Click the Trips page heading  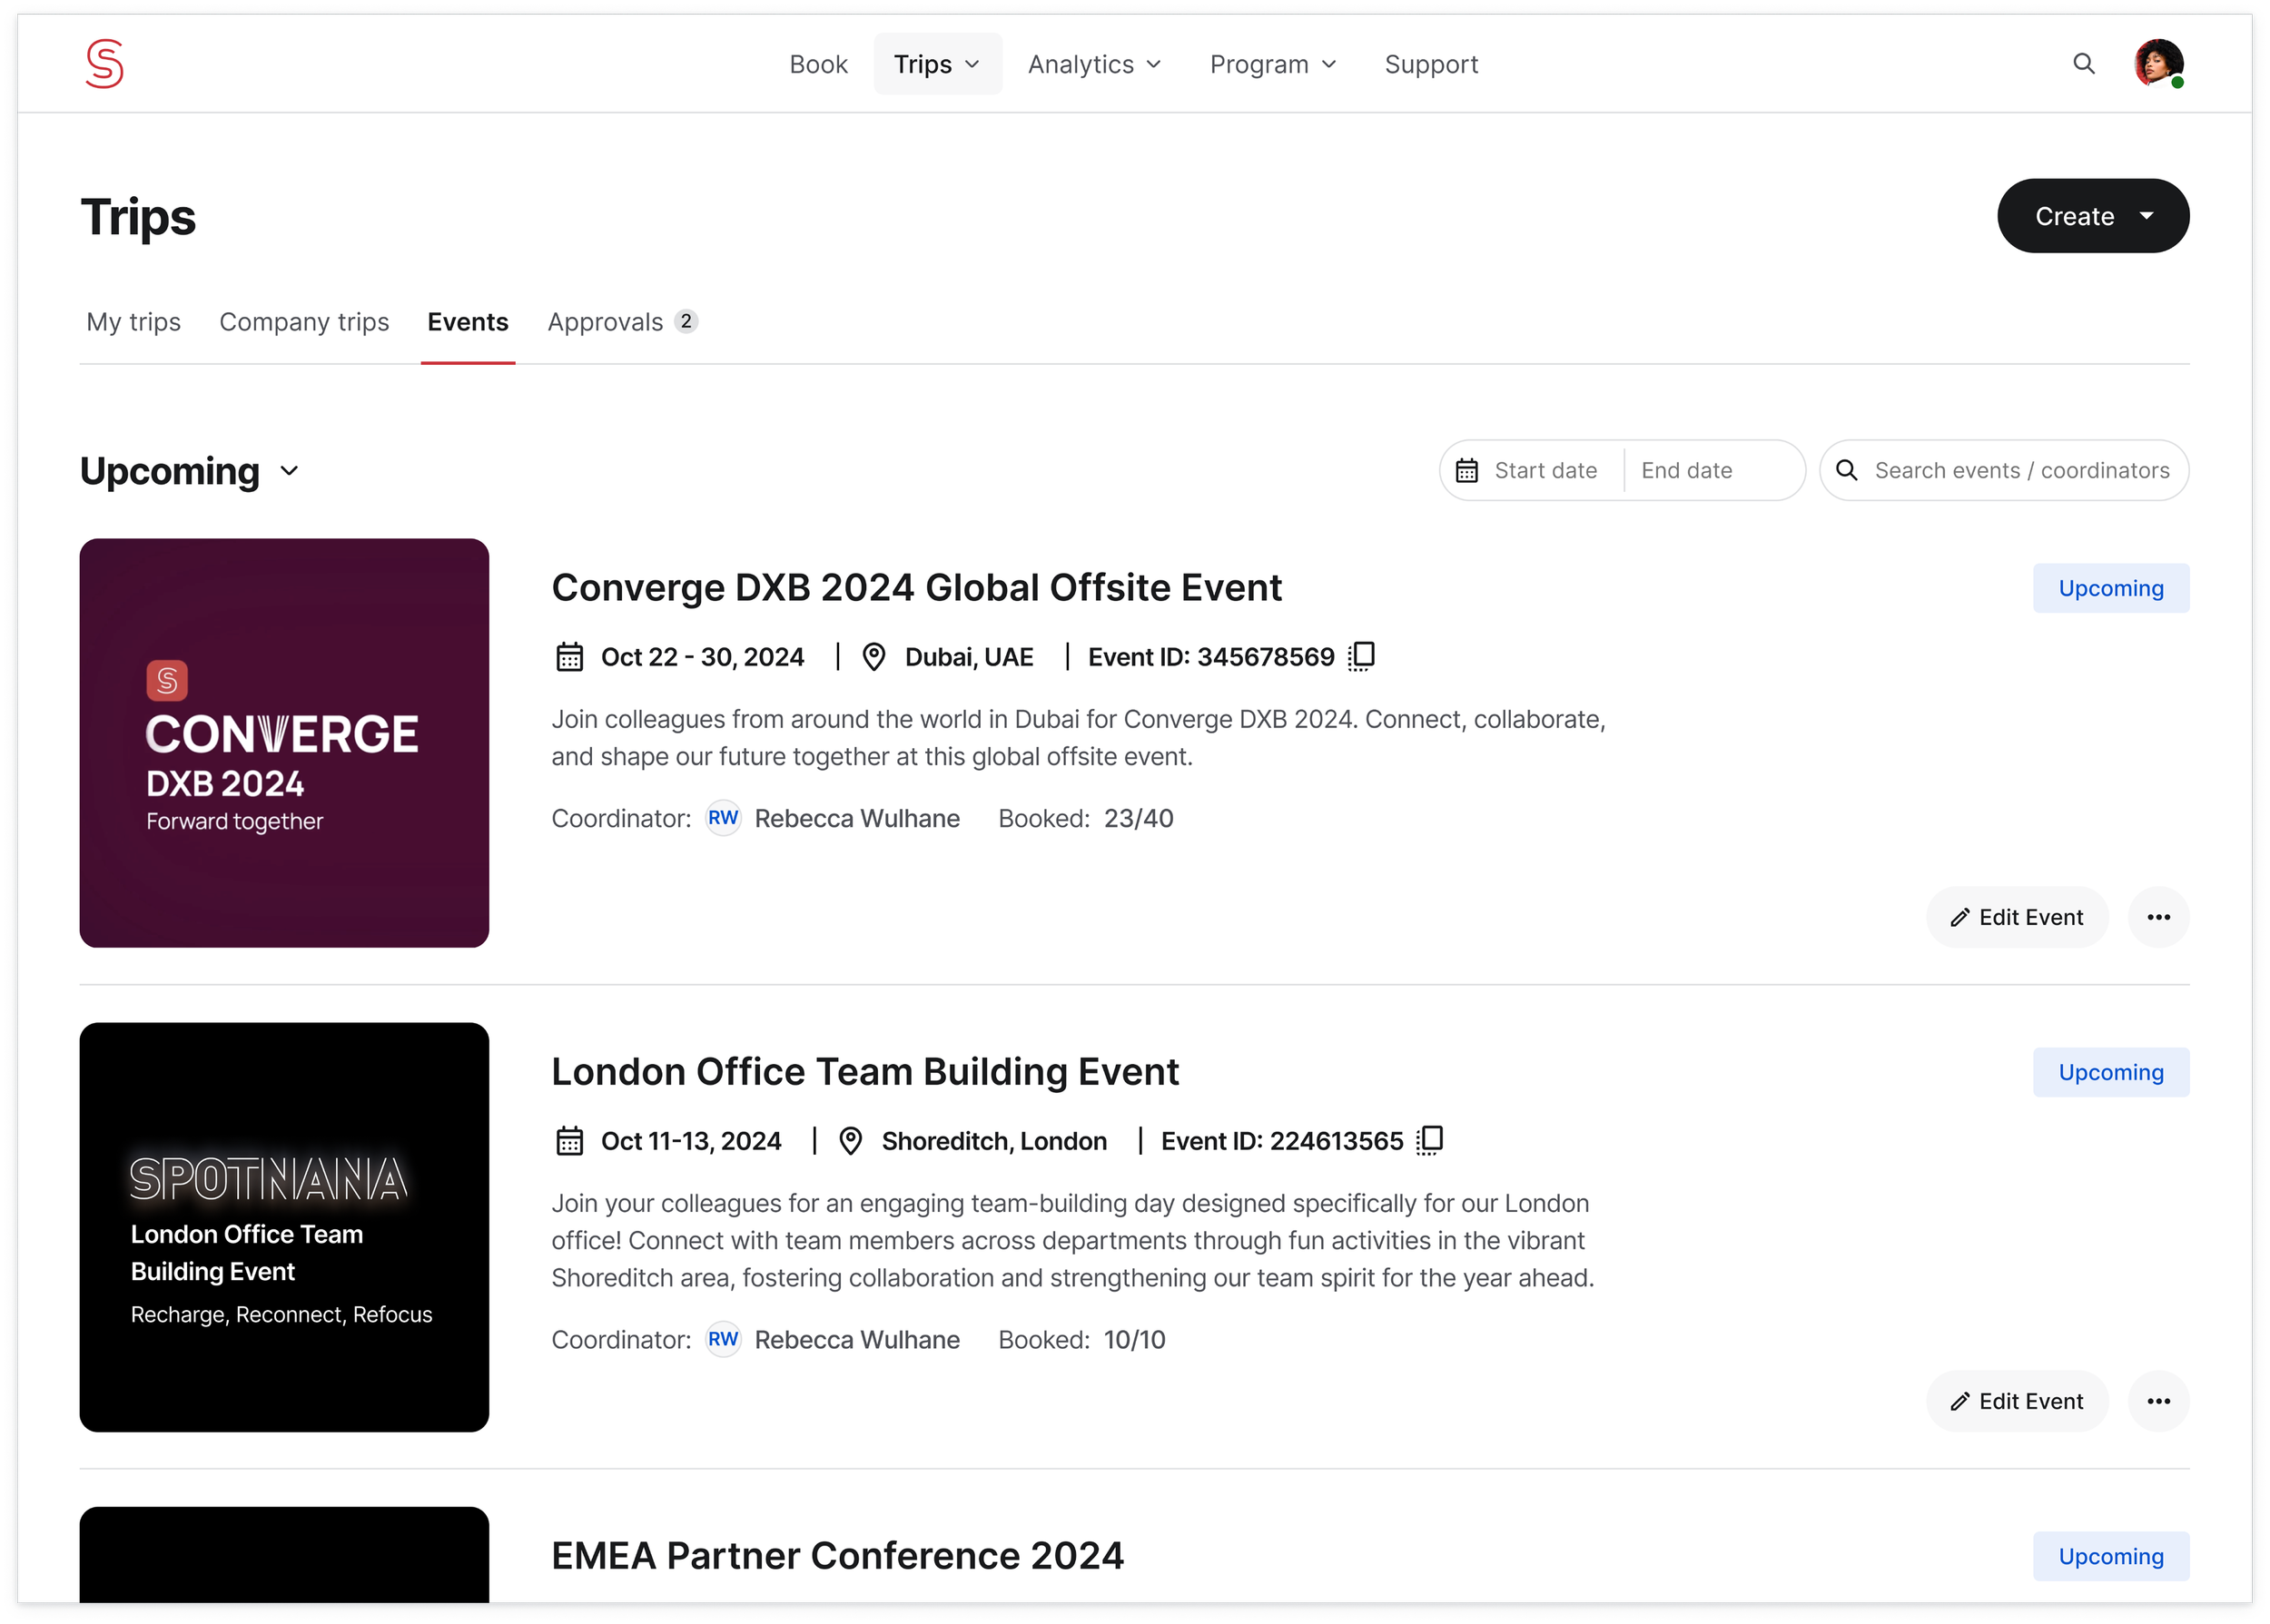coord(138,217)
